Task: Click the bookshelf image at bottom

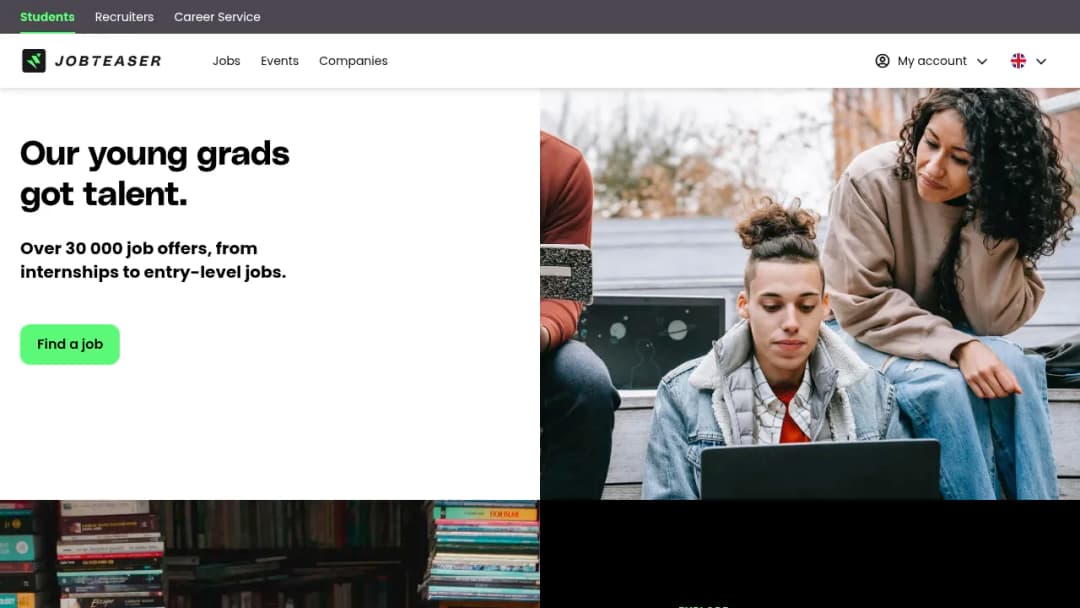Action: tap(270, 554)
